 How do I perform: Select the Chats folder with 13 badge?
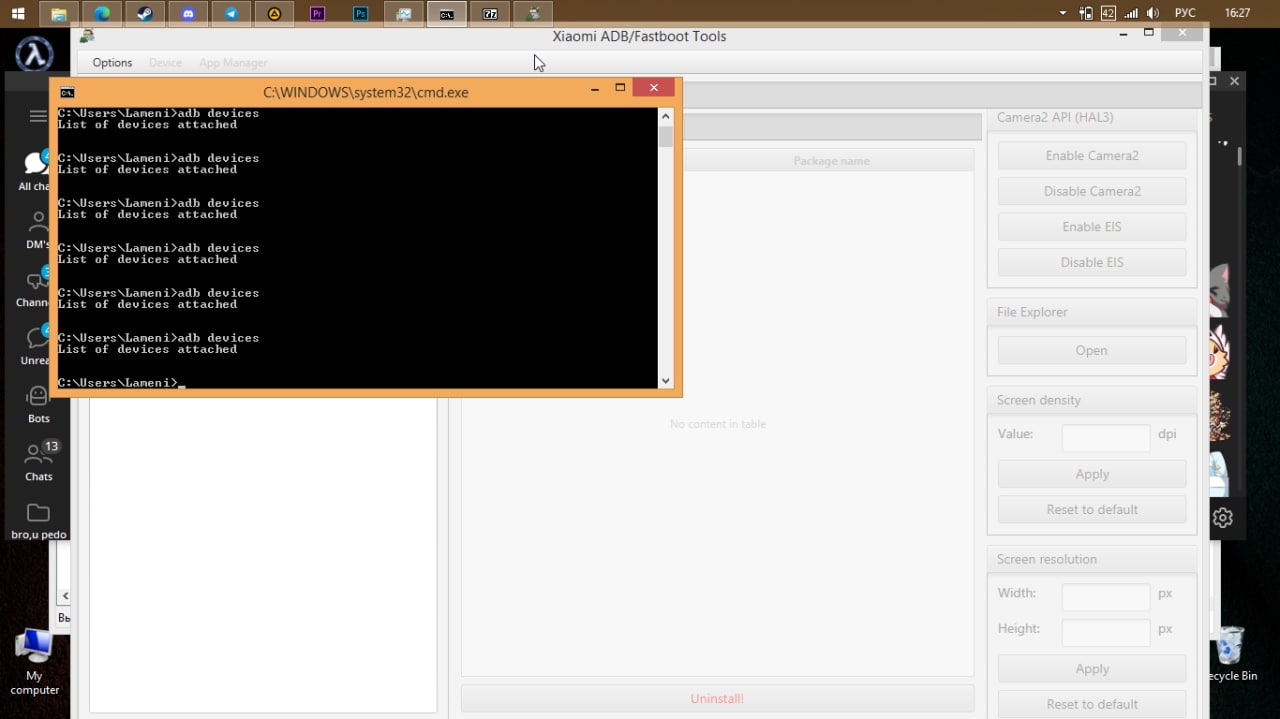tap(39, 462)
